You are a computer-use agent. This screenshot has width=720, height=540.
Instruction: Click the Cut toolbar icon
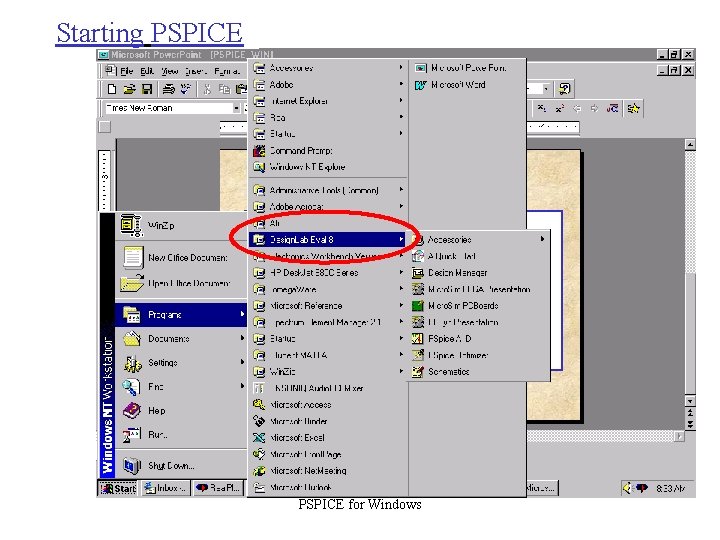(x=207, y=89)
